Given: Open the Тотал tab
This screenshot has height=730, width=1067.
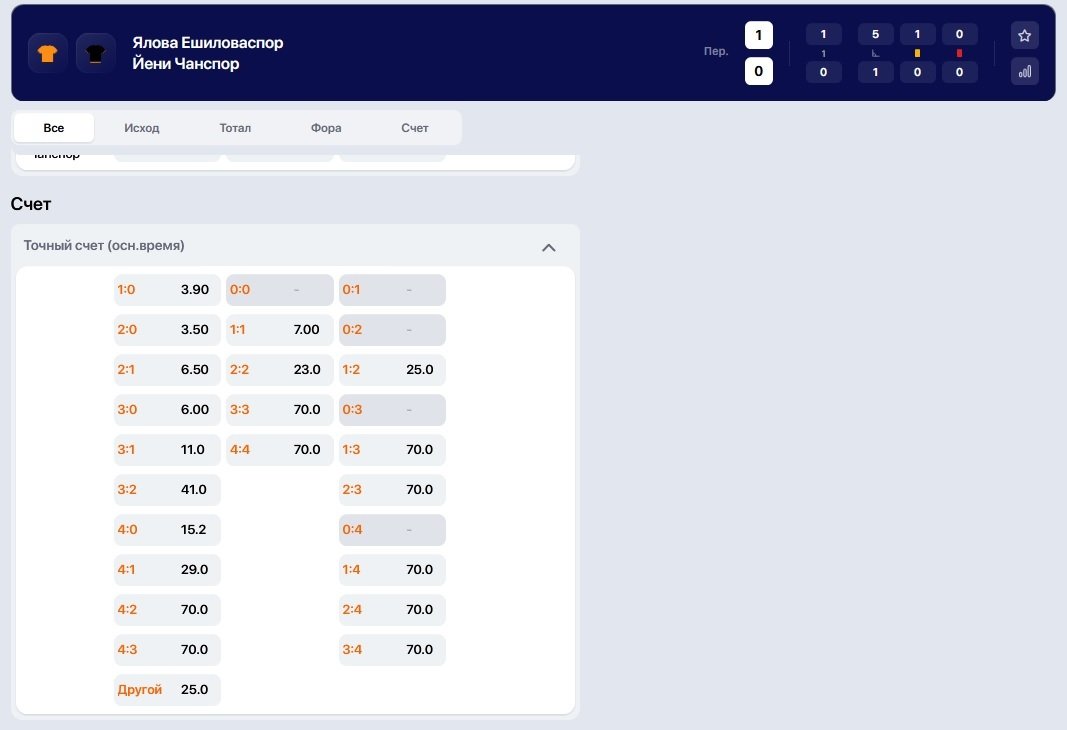Looking at the screenshot, I should tap(235, 128).
